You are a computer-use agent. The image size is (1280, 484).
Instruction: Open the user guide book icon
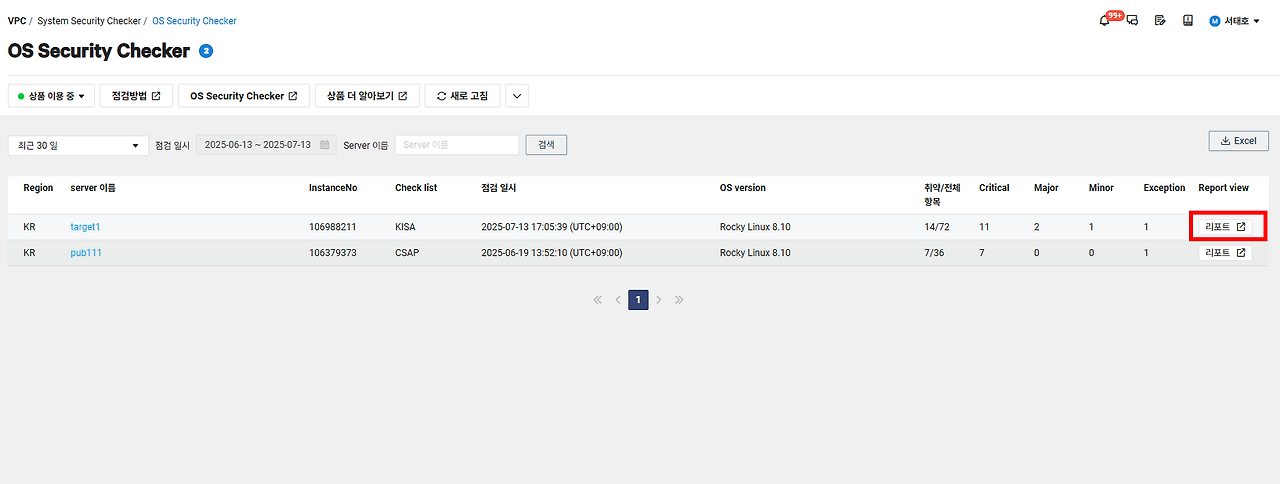click(1188, 20)
